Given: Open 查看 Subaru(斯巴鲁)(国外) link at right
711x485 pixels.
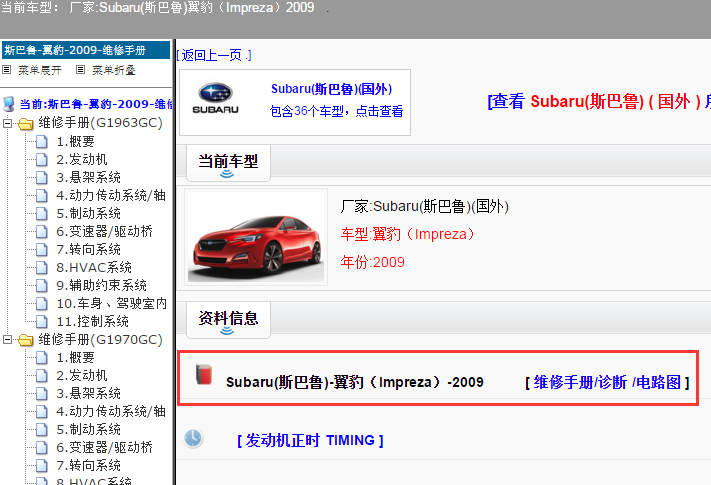Looking at the screenshot, I should [x=599, y=101].
